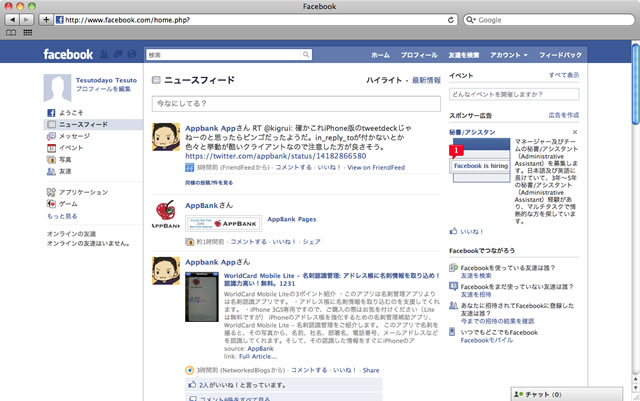Click the Safari forward arrow button

26,20
